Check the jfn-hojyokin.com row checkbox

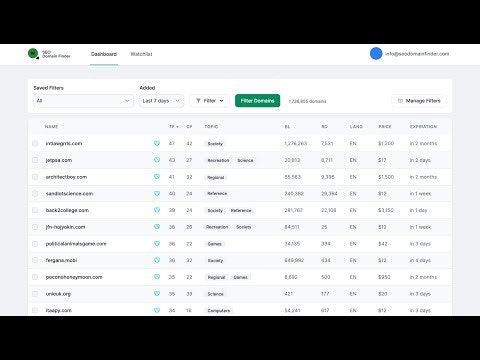[x=35, y=227]
